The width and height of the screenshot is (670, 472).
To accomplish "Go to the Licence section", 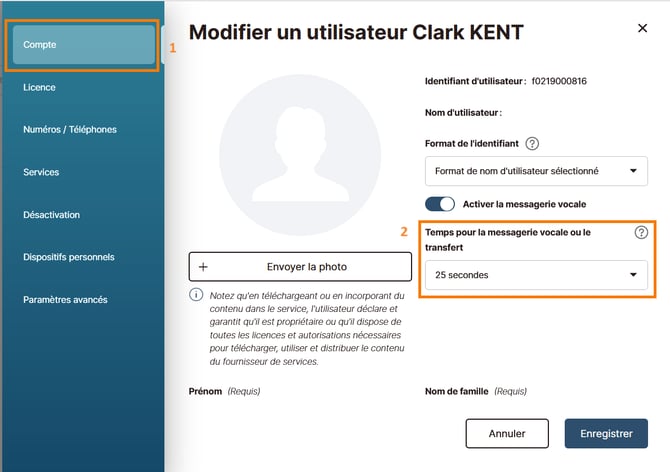I will 39,87.
